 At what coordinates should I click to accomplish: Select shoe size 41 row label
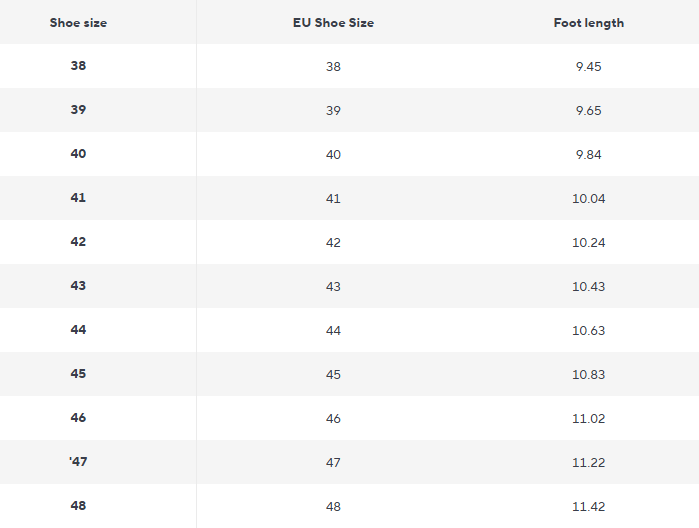pyautogui.click(x=78, y=198)
